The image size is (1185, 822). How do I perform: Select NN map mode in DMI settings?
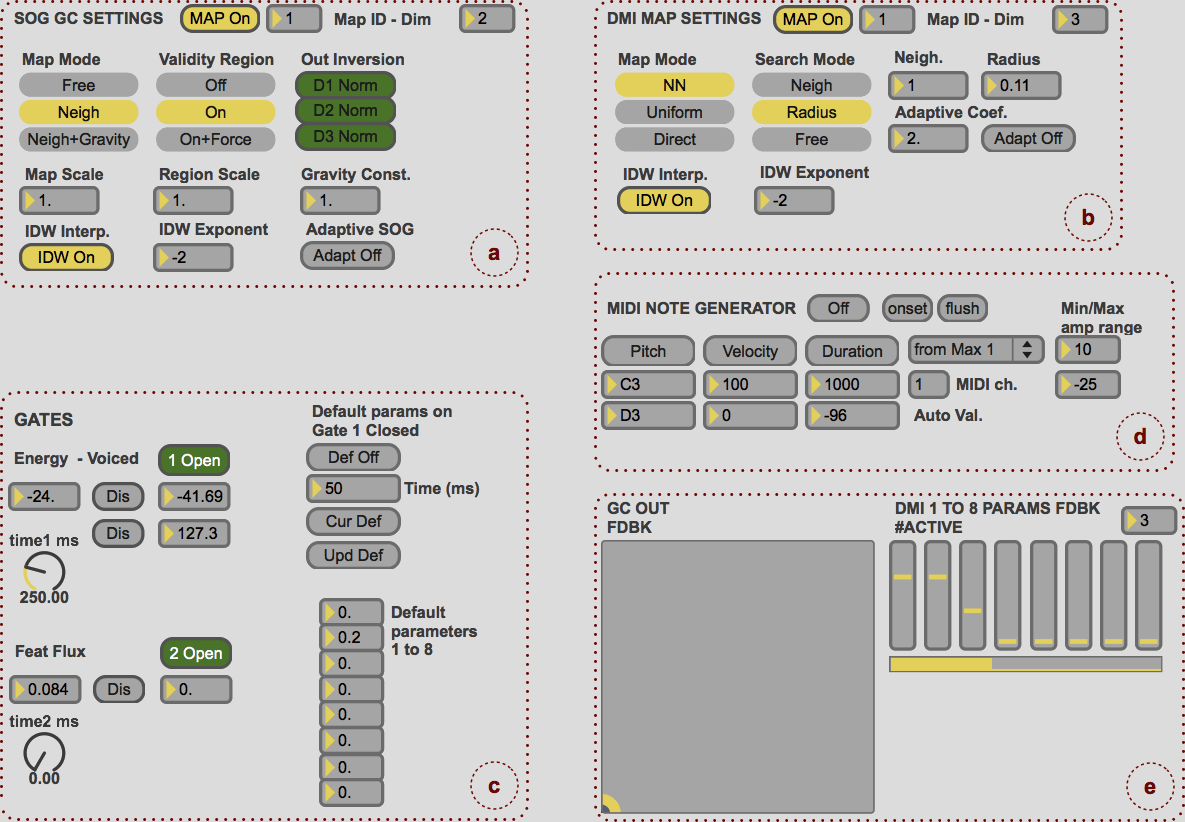[674, 85]
